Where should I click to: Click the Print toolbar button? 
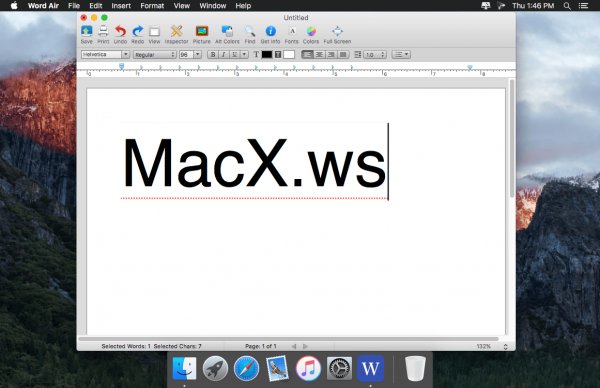[103, 31]
